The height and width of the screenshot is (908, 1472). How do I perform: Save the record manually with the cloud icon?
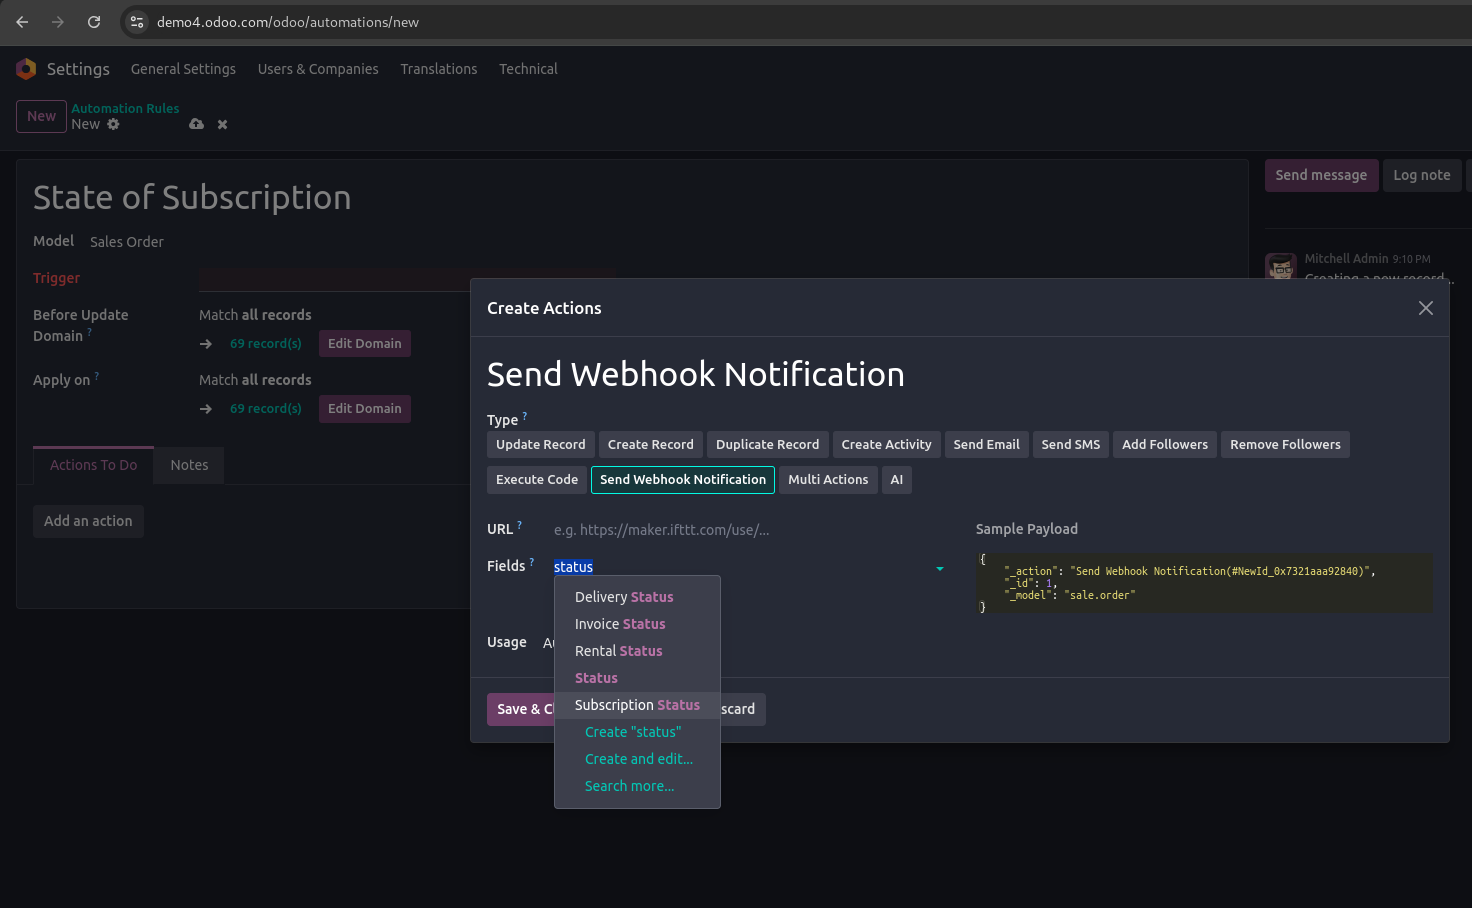coord(196,124)
